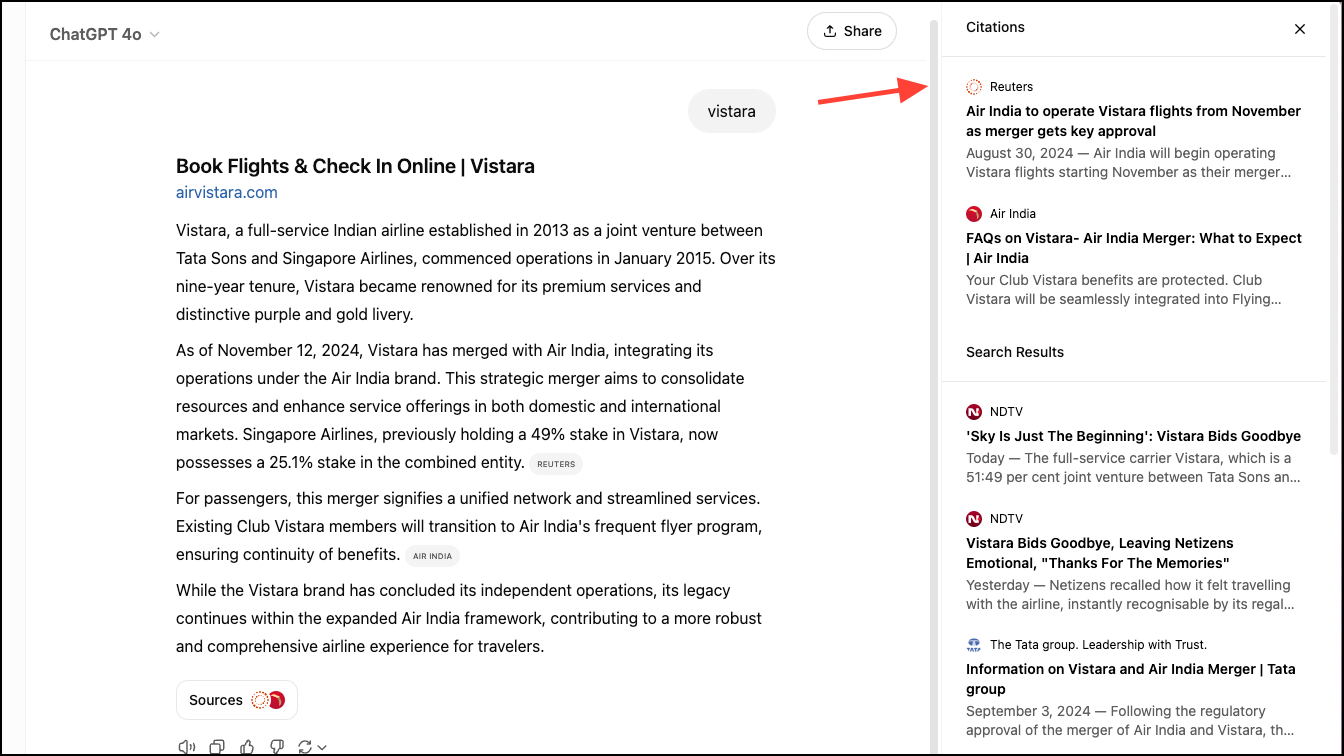Open FAQs on Vistara- Air India Merger citation
This screenshot has width=1344, height=756.
[1134, 248]
